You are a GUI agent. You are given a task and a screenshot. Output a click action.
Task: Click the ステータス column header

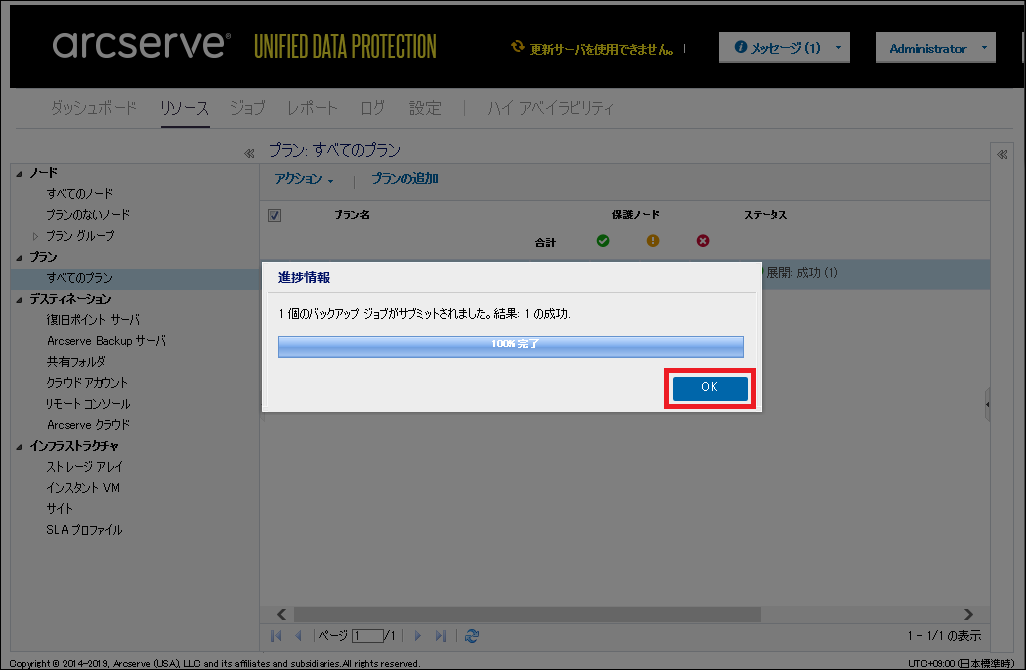[x=766, y=215]
